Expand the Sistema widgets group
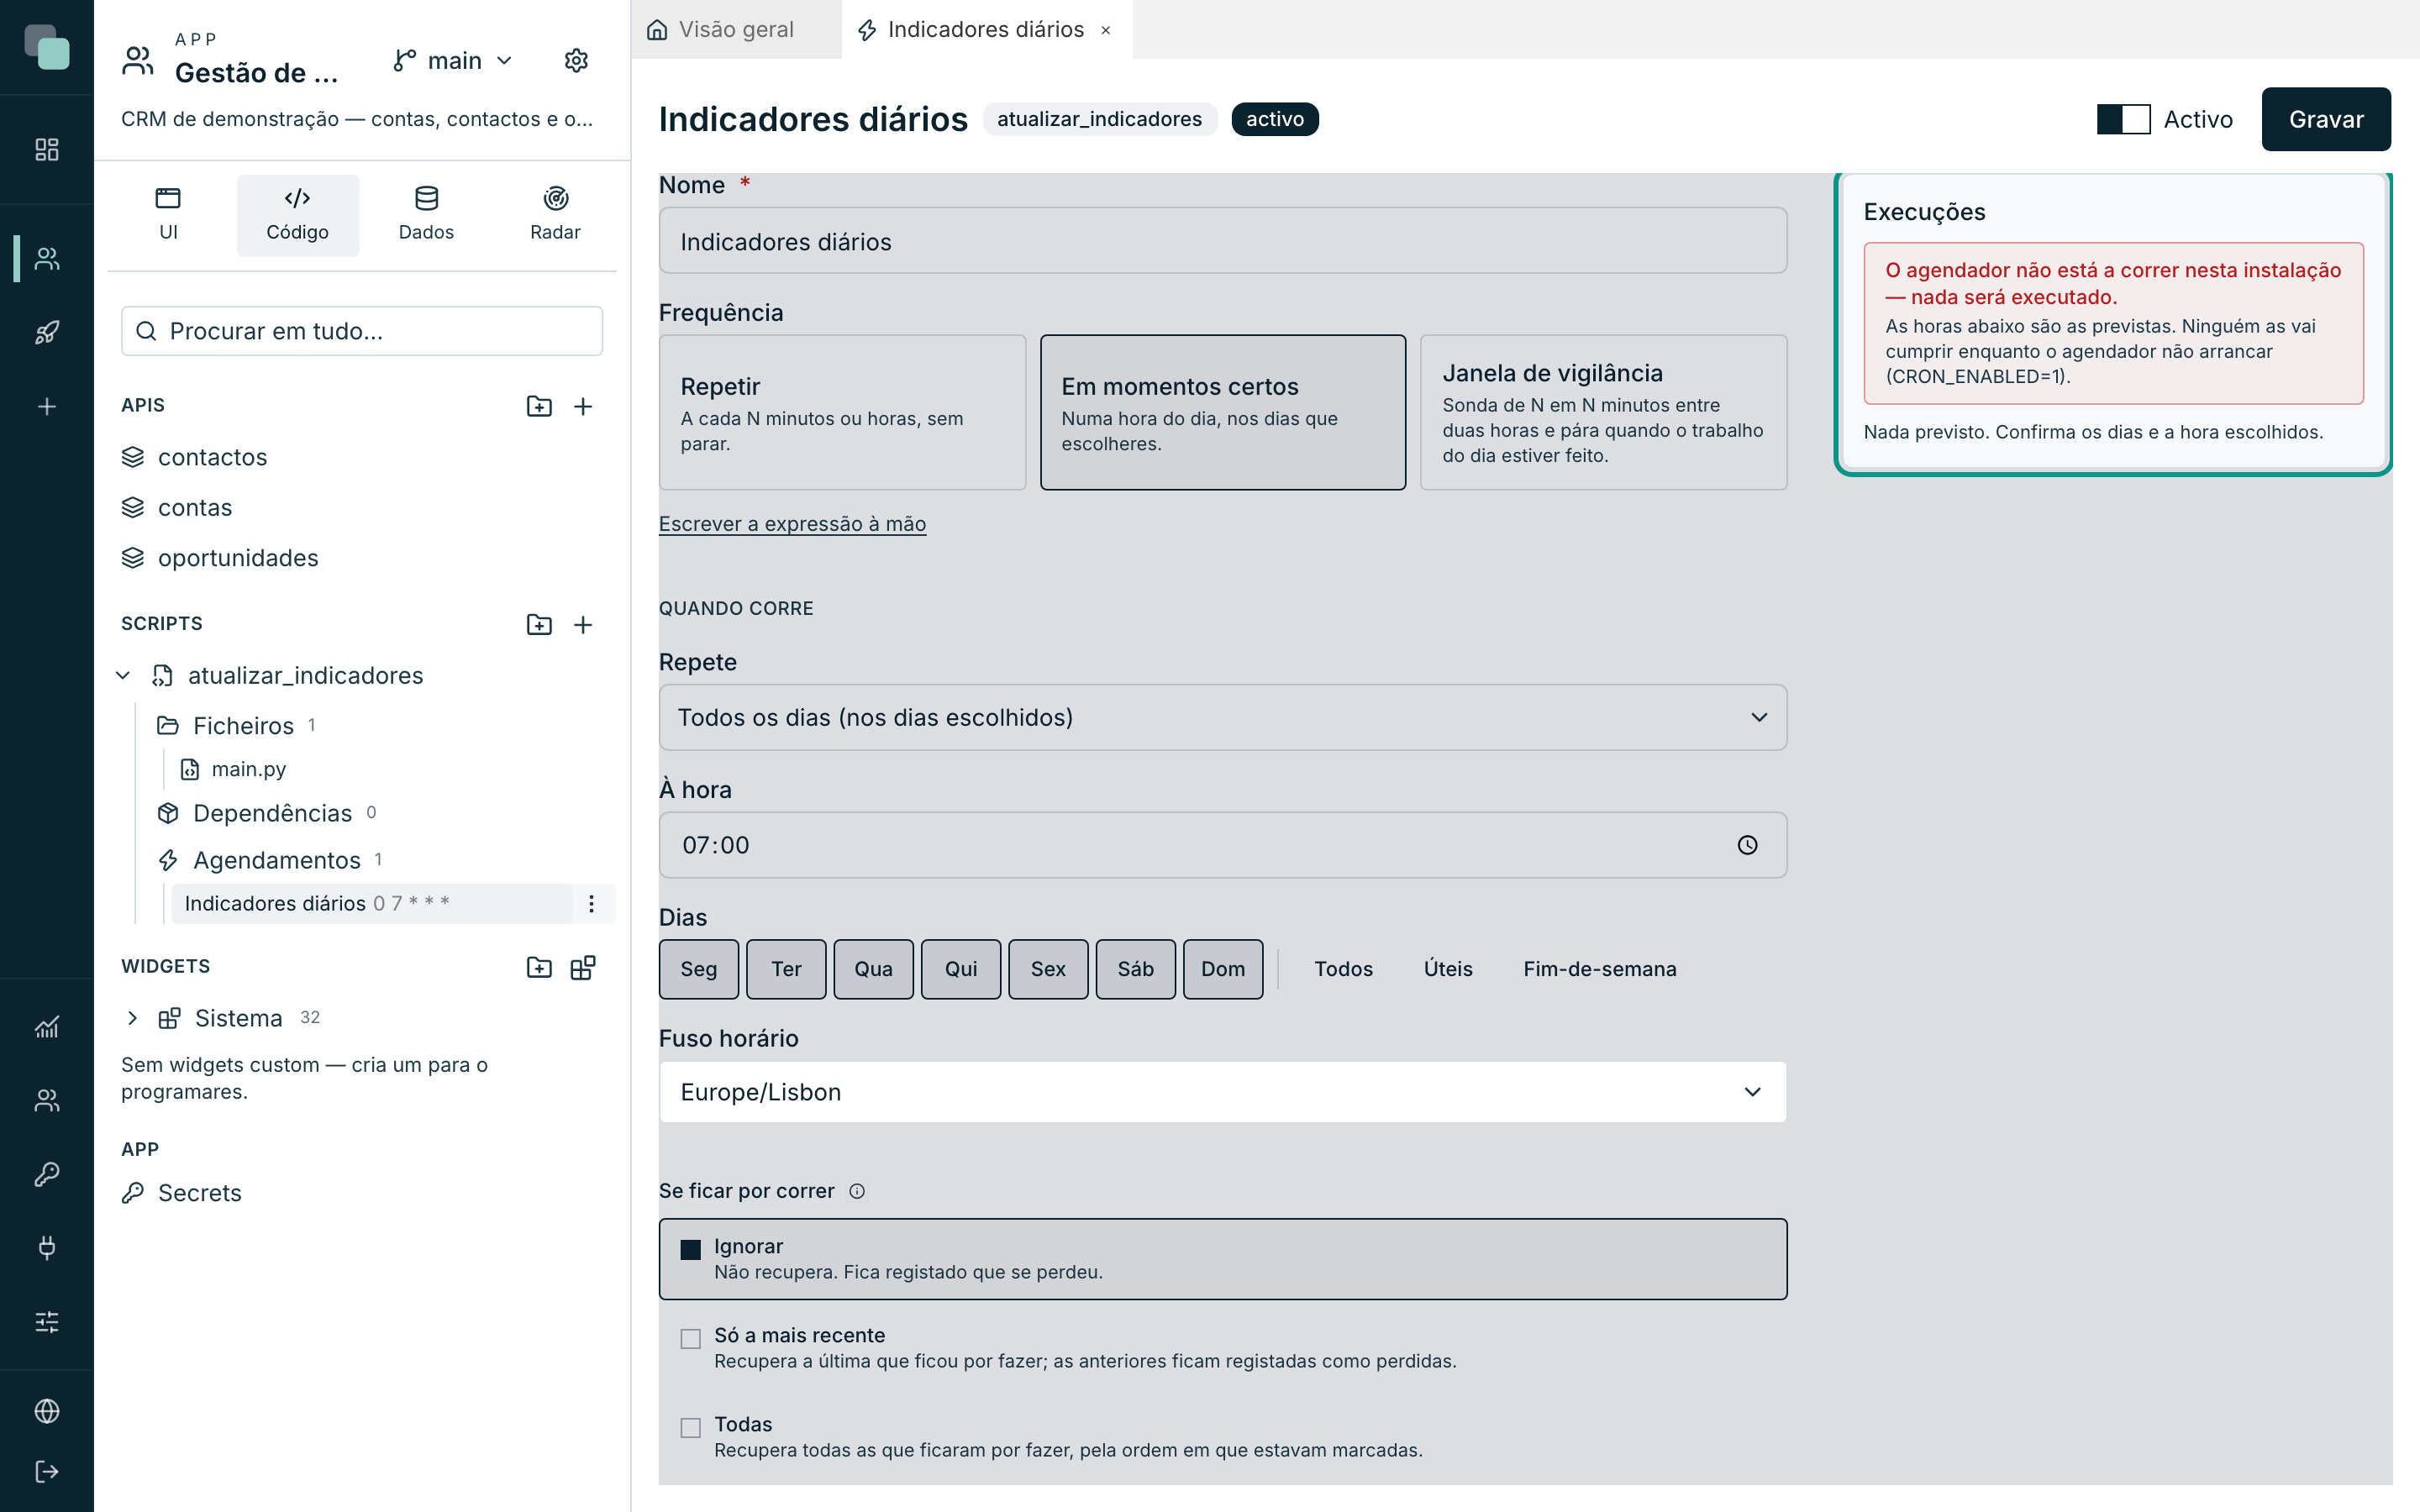The width and height of the screenshot is (2420, 1512). (x=132, y=1018)
